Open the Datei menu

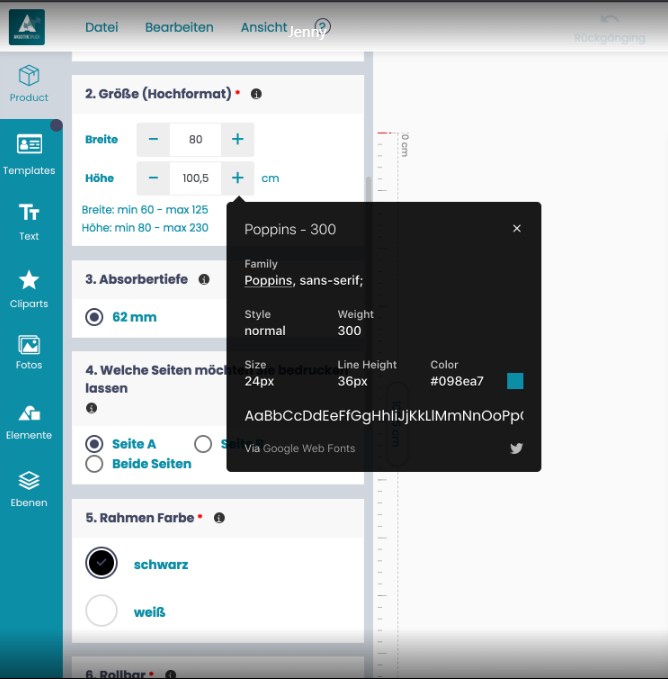[x=102, y=27]
